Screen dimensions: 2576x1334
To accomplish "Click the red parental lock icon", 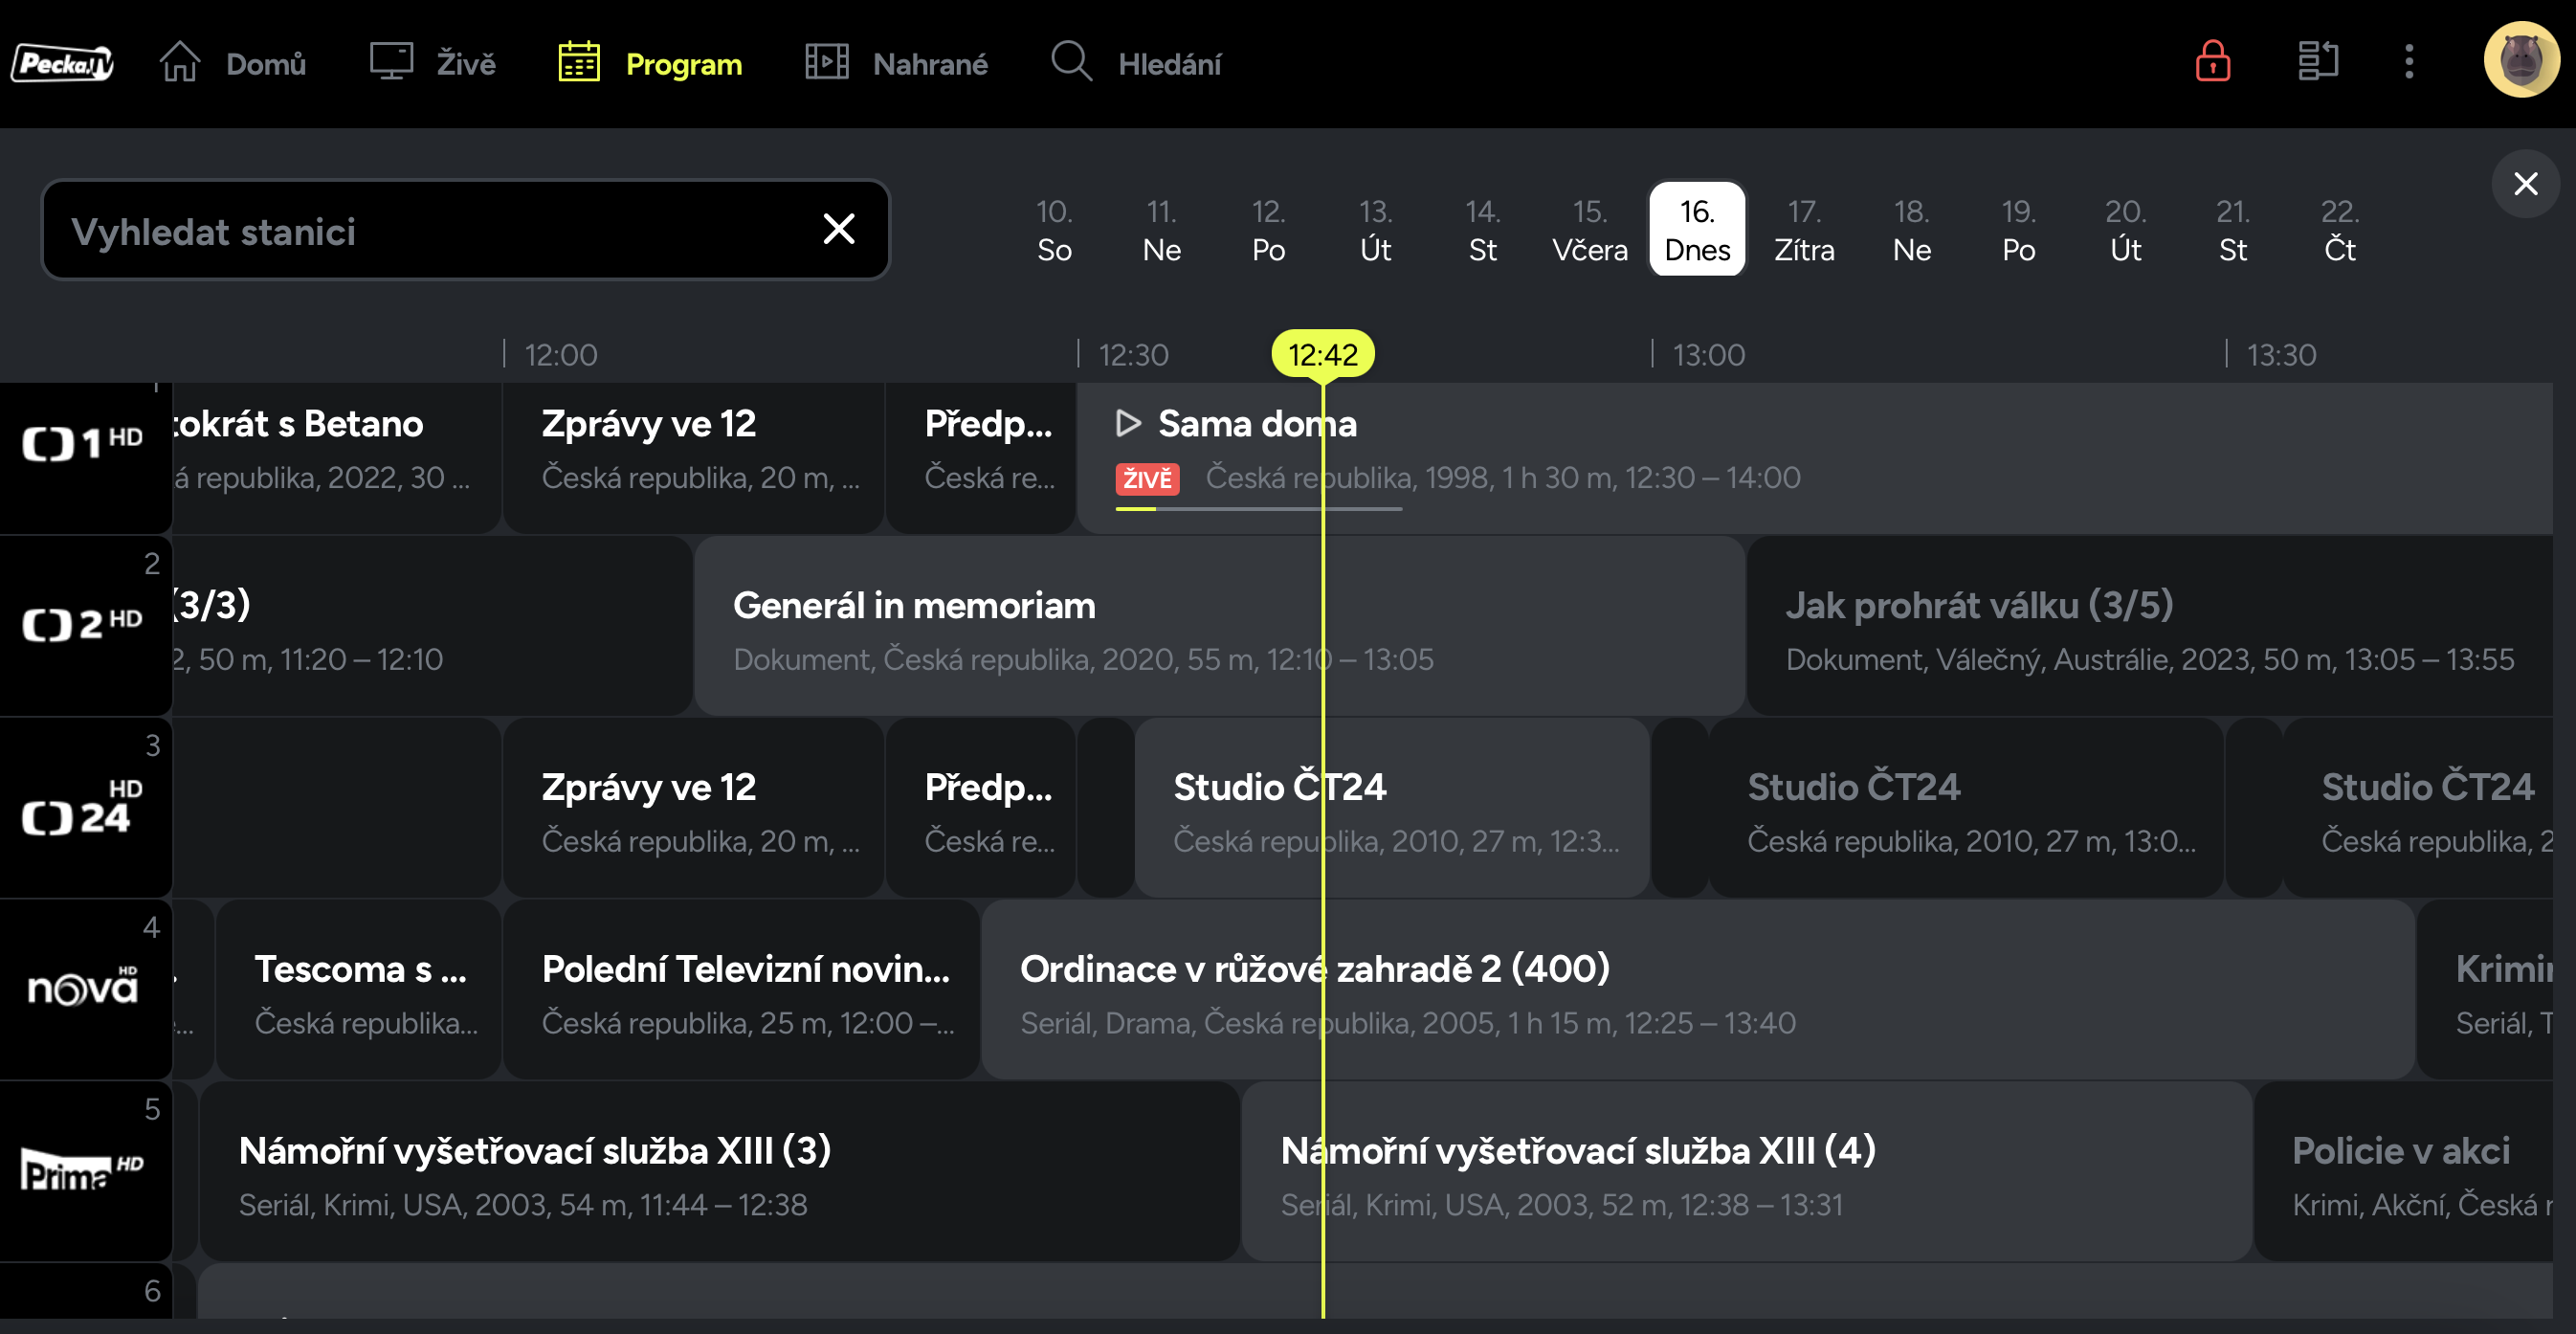I will pyautogui.click(x=2212, y=62).
